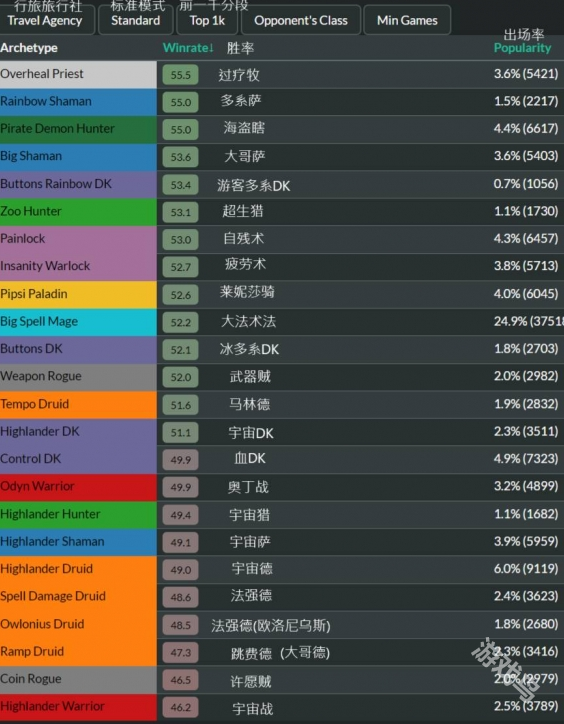564x724 pixels.
Task: Open the Highlander DK archetype
Action: [78, 432]
